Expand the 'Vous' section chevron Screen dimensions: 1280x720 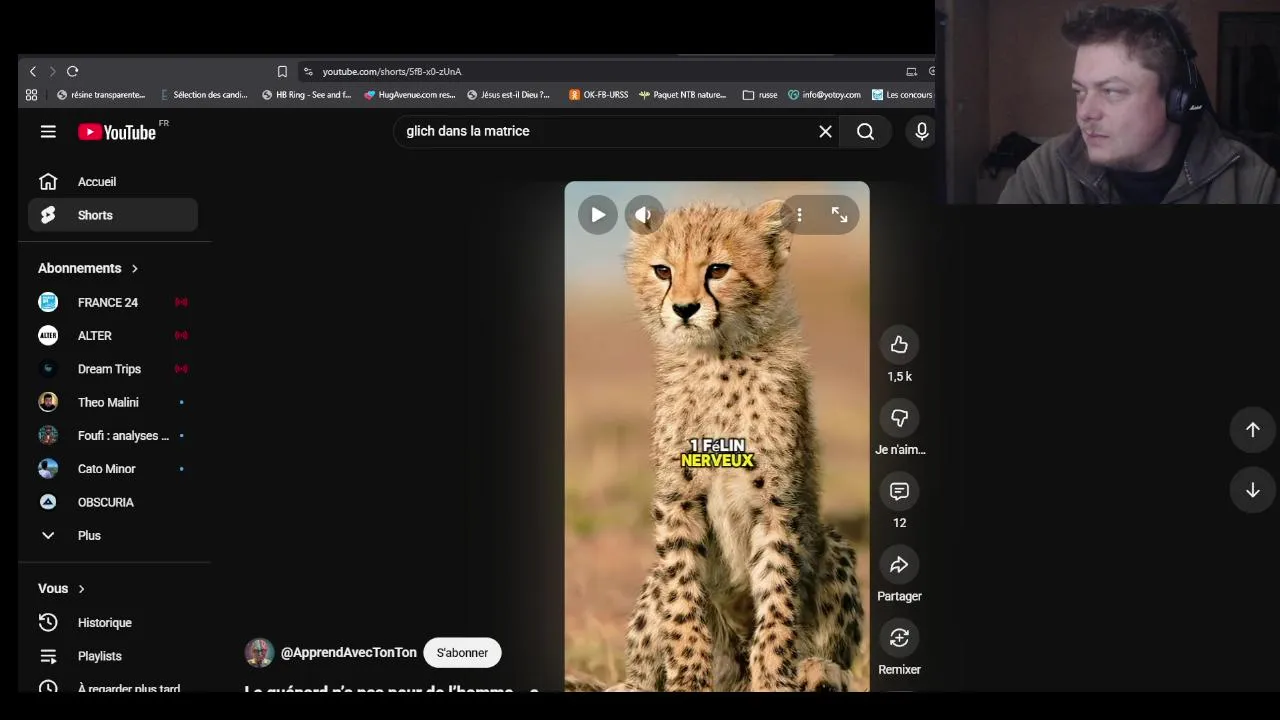[x=81, y=589]
